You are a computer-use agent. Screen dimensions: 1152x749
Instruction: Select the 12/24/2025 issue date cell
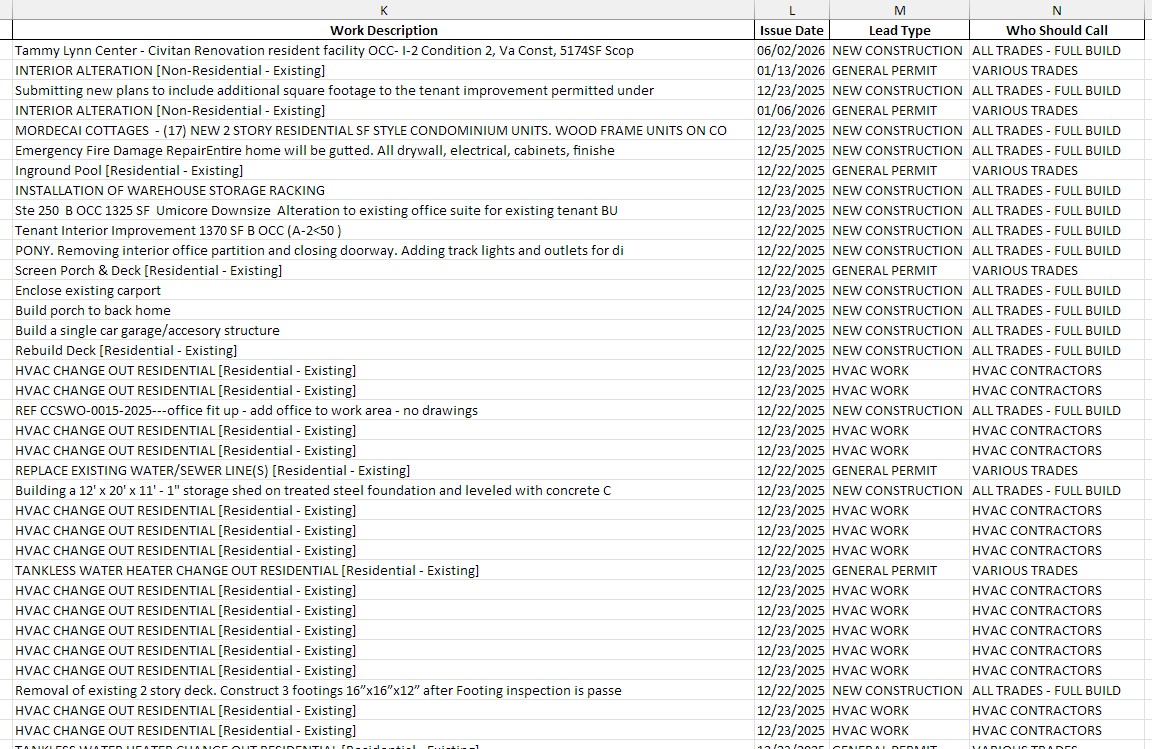coord(791,310)
